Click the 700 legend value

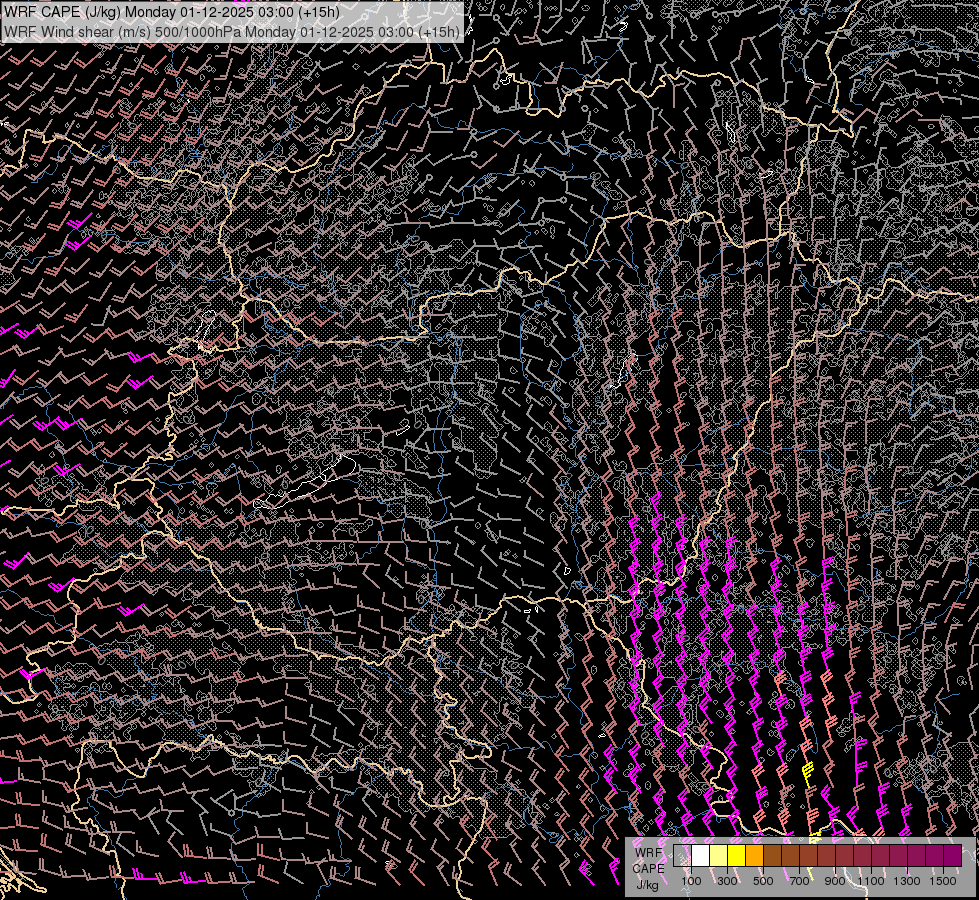click(799, 881)
